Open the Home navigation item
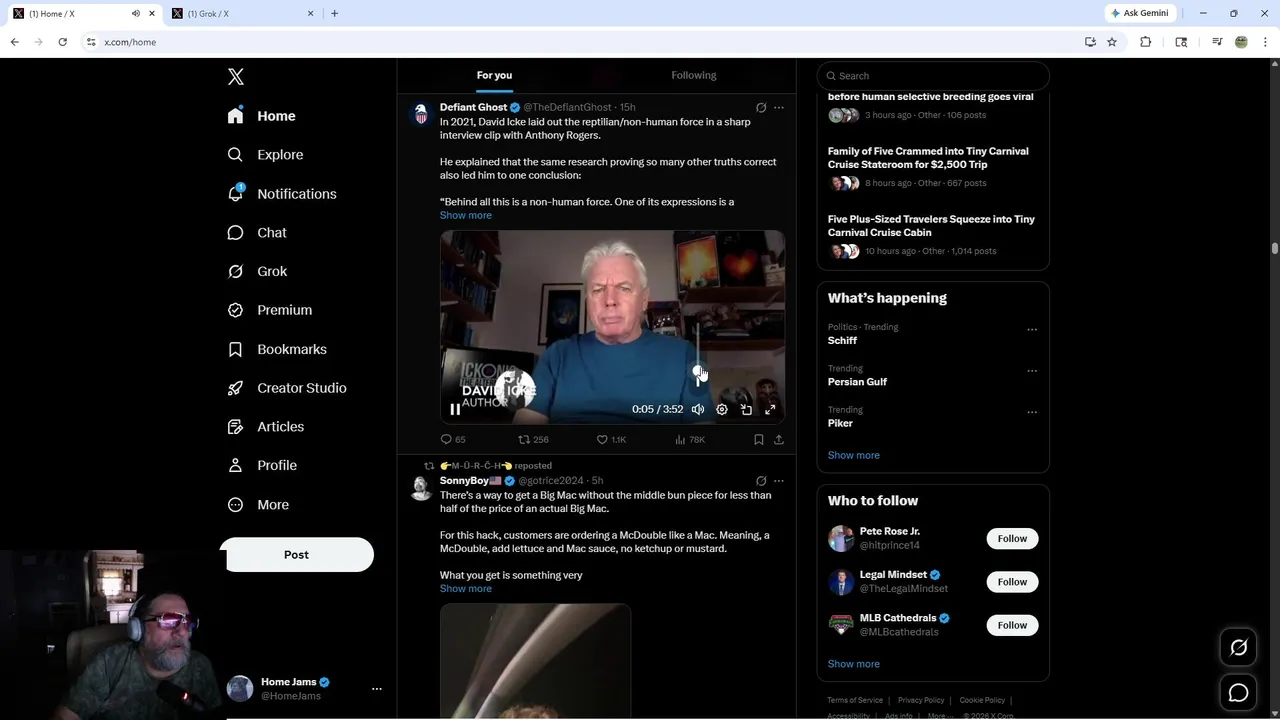Viewport: 1280px width, 720px height. coord(261,116)
